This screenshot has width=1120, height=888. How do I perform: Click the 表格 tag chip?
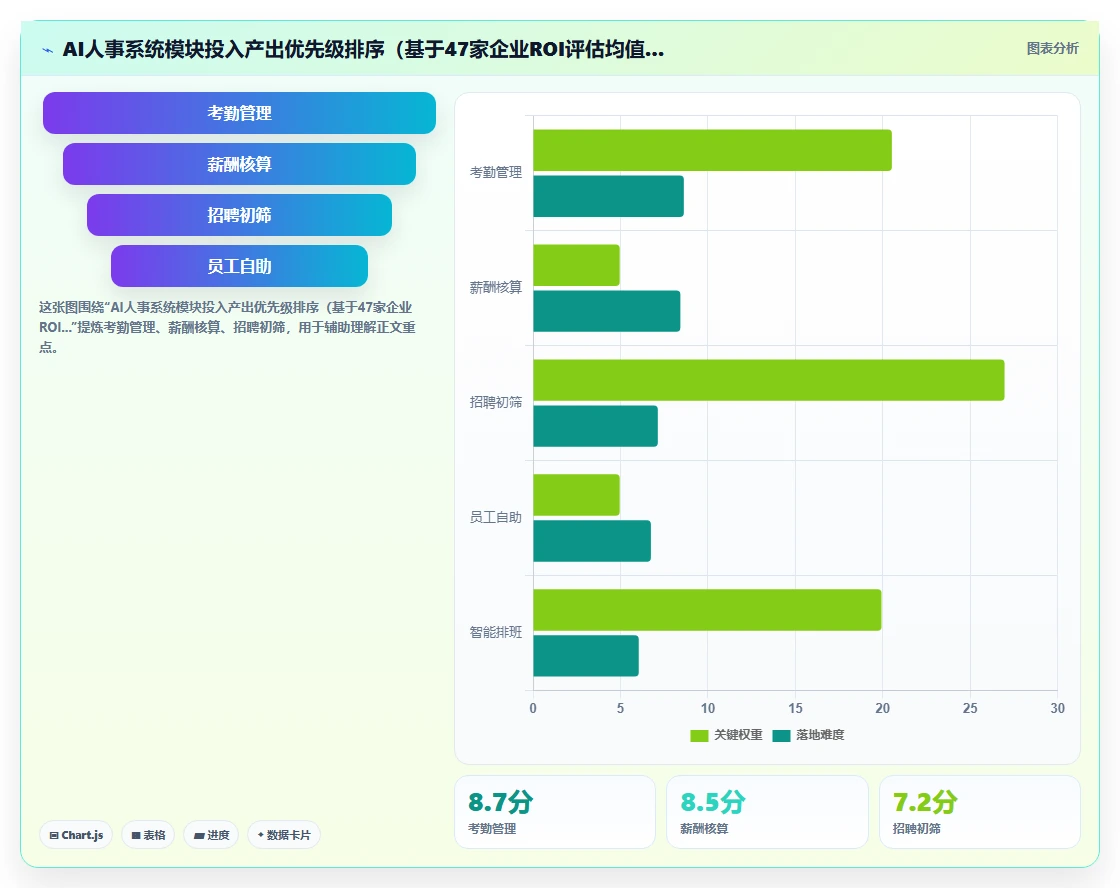(x=148, y=835)
